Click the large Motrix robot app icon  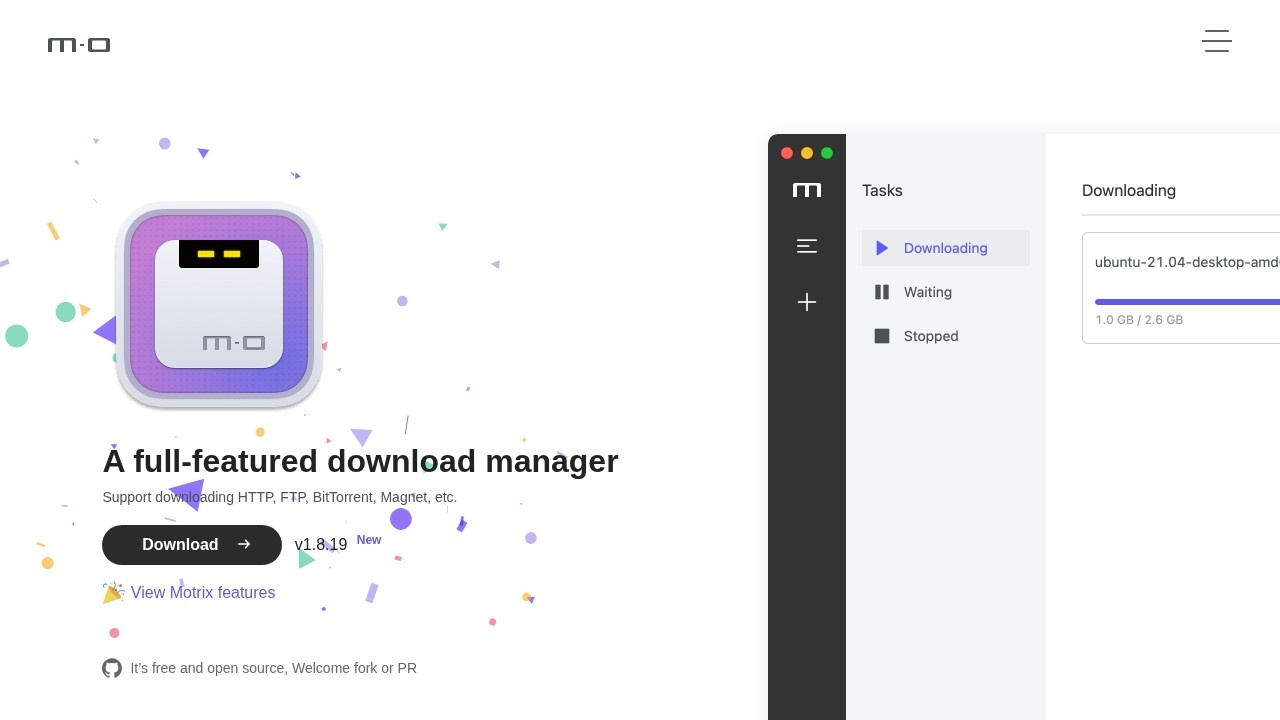pyautogui.click(x=219, y=305)
